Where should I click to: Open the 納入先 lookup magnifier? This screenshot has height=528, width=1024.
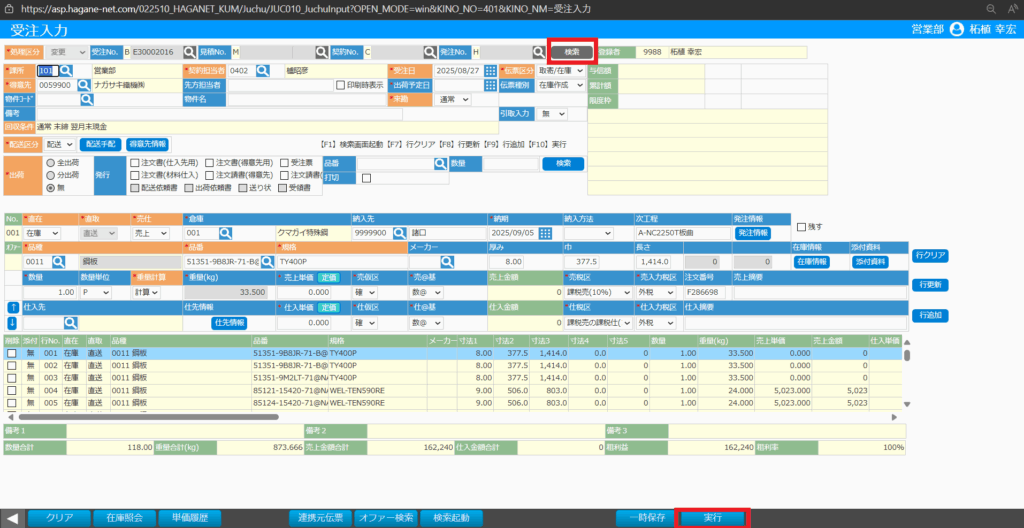pos(400,233)
